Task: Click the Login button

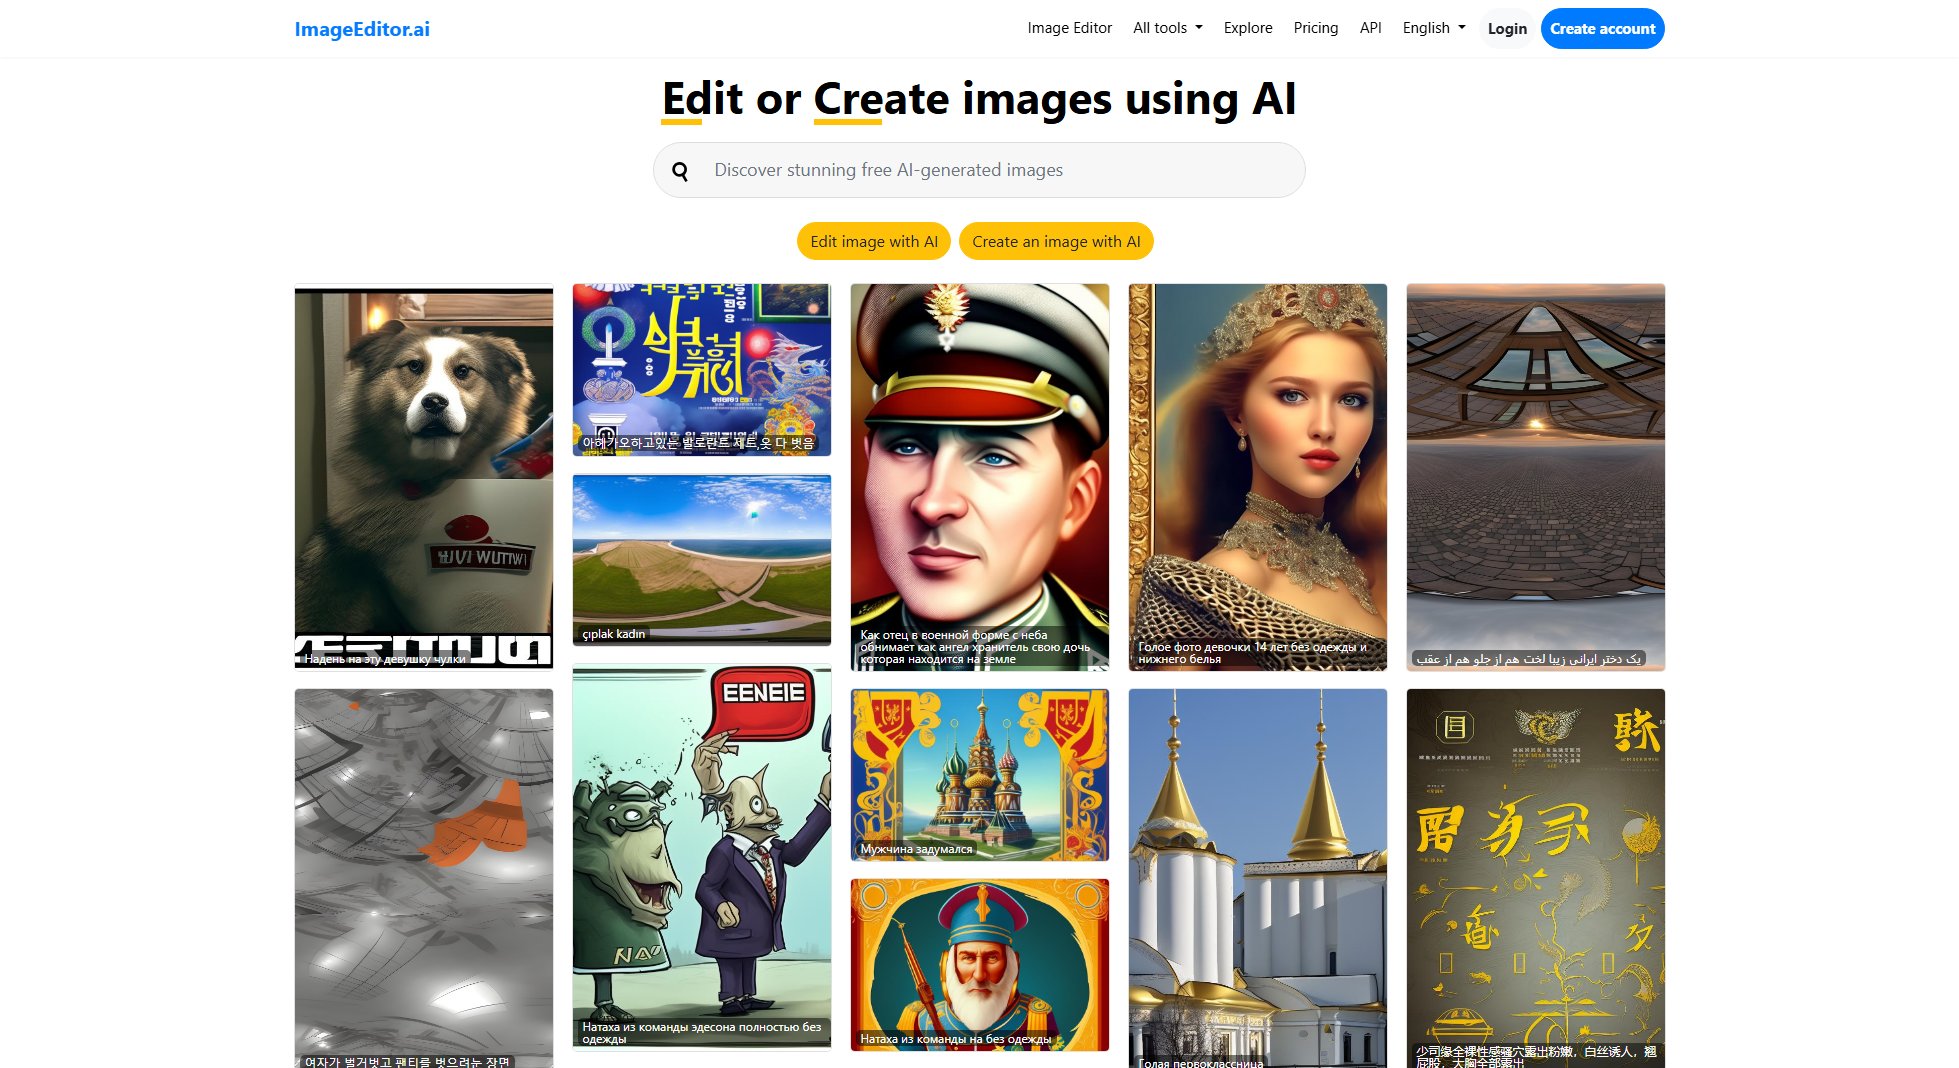Action: 1506,28
